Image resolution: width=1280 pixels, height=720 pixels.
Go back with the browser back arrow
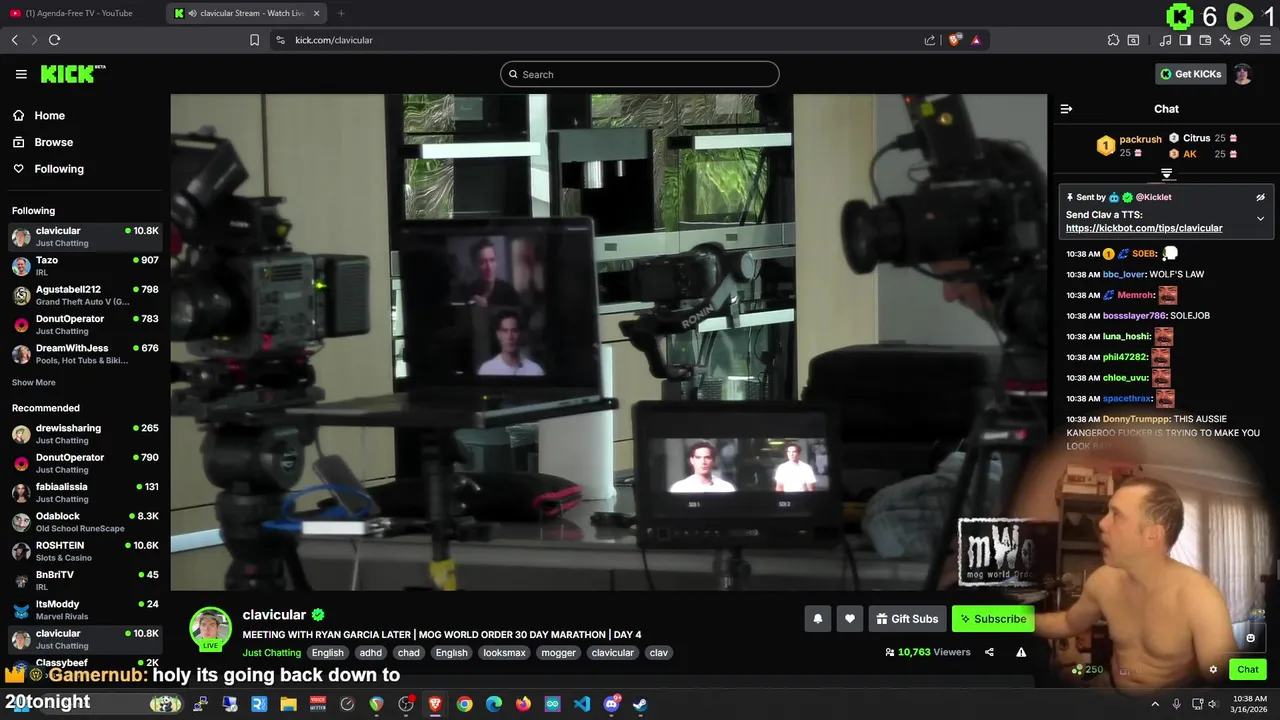click(x=14, y=40)
